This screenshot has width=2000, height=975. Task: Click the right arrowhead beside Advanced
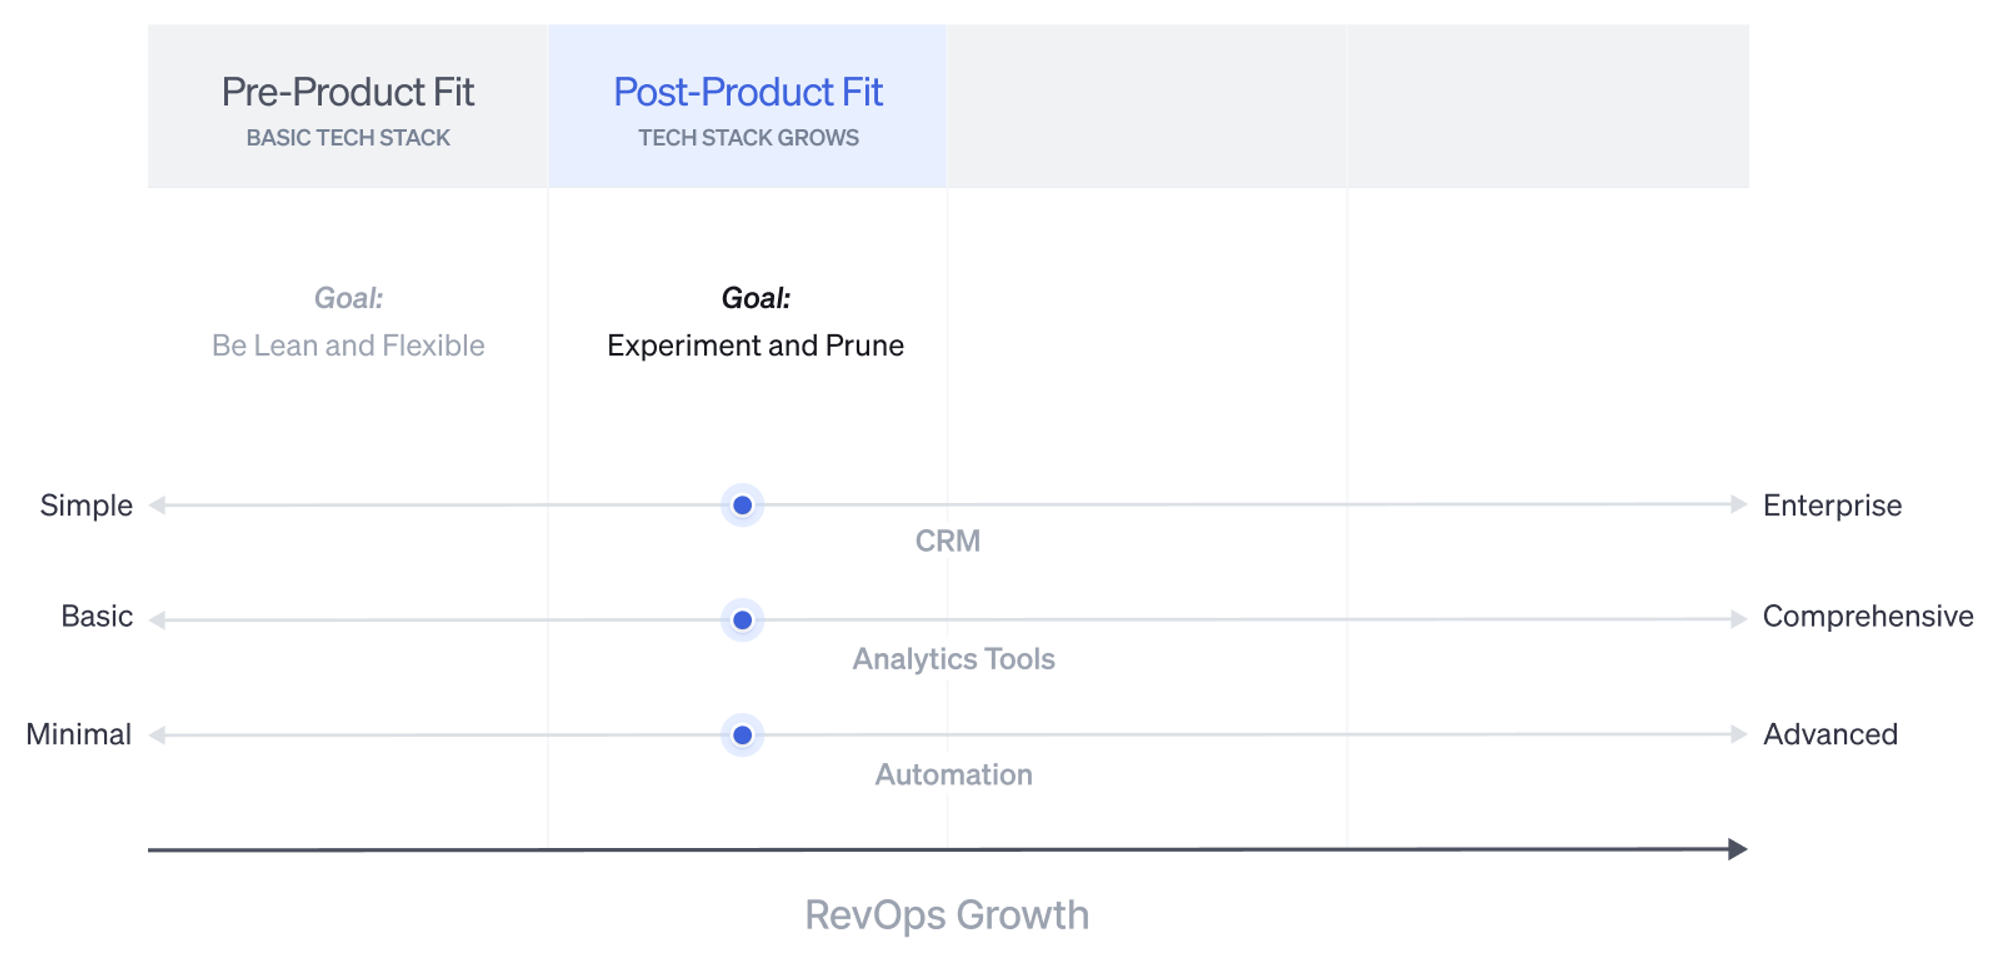point(1739,734)
